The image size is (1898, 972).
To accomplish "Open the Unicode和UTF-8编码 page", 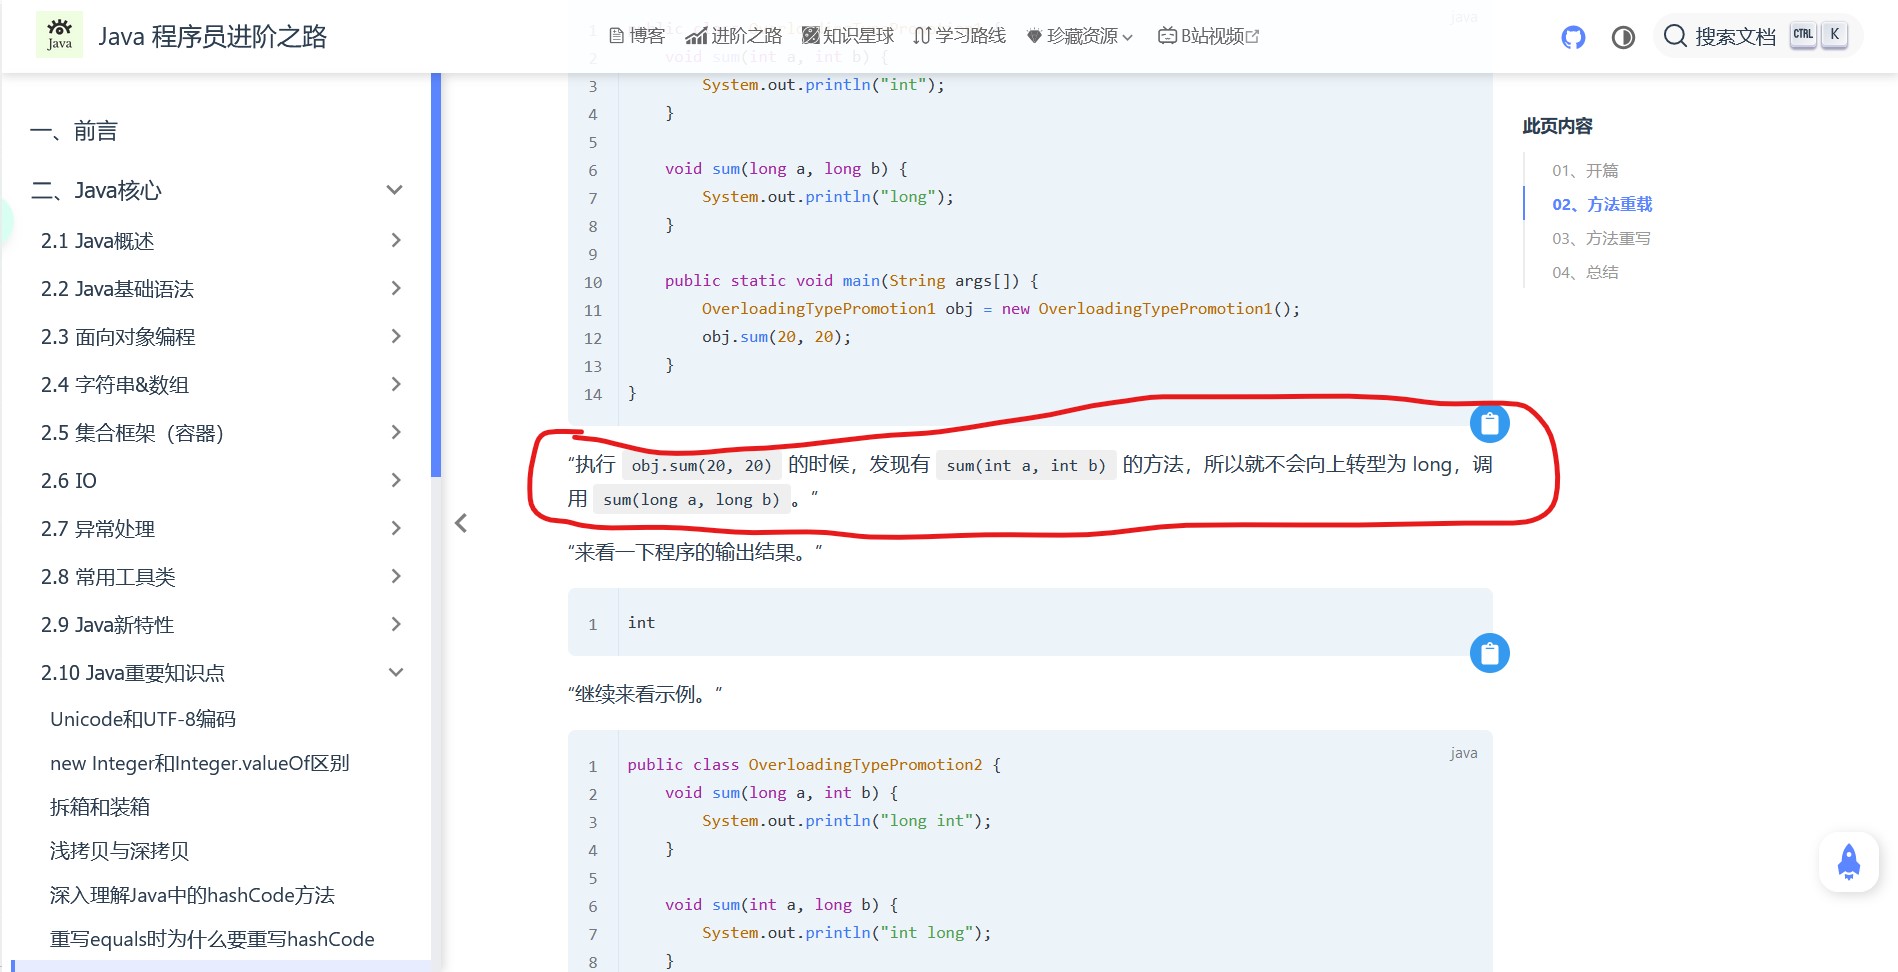I will point(143,719).
